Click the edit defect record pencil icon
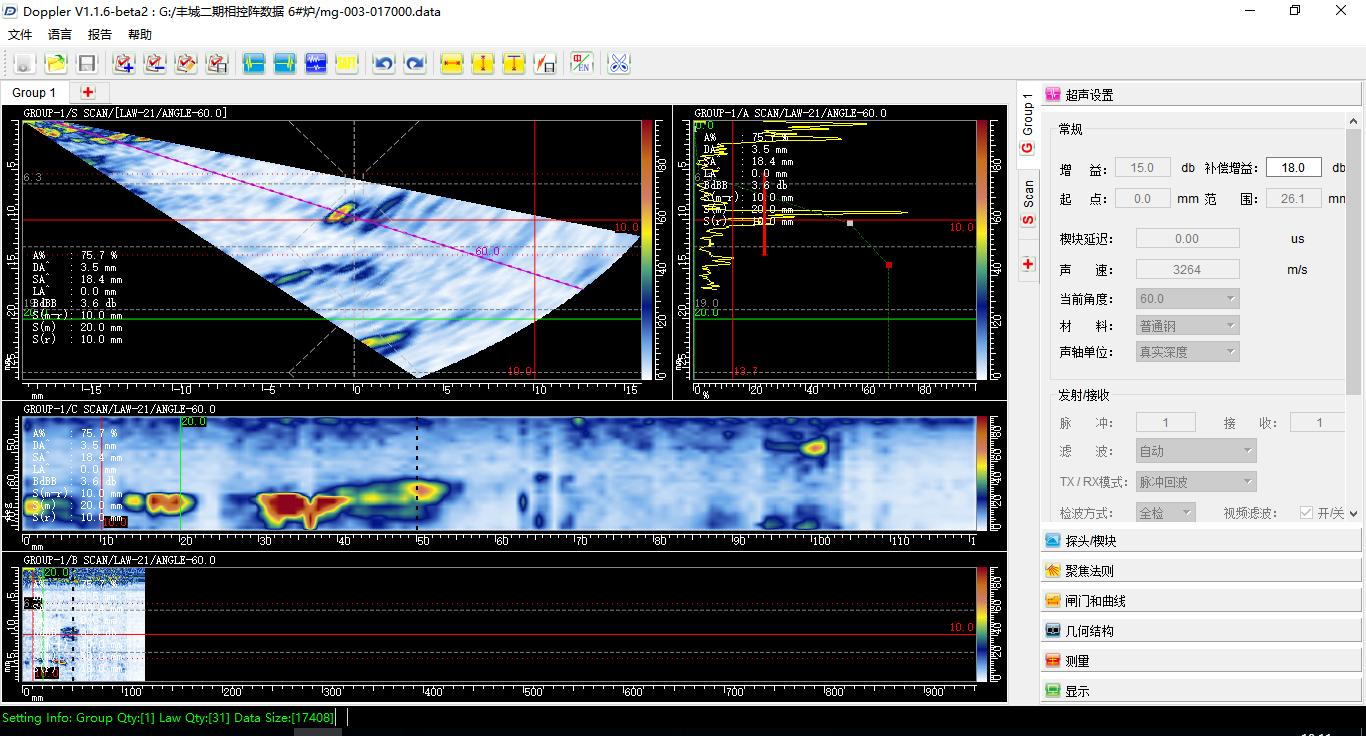This screenshot has height=736, width=1366. tap(186, 64)
